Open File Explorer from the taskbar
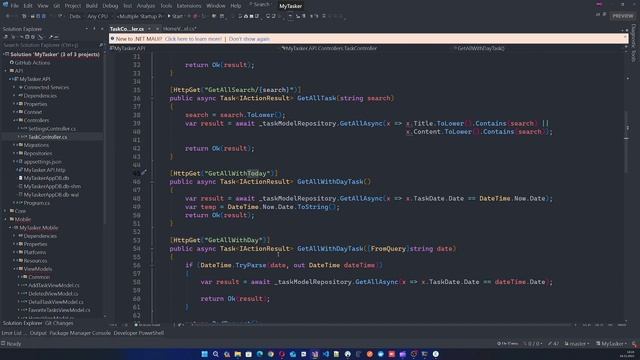The image size is (640, 360). pyautogui.click(x=238, y=354)
